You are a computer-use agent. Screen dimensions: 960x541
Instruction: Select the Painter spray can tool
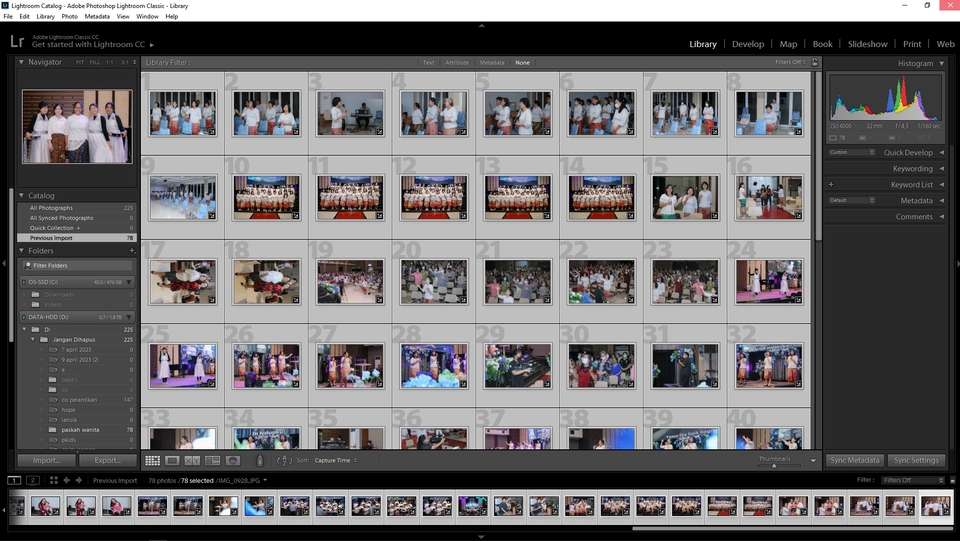pyautogui.click(x=260, y=460)
